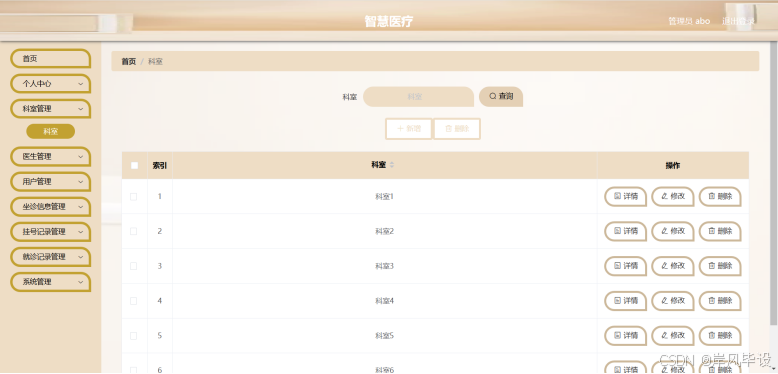This screenshot has height=374, width=778.
Task: Toggle the select-all checkbox in the table header
Action: 134,166
